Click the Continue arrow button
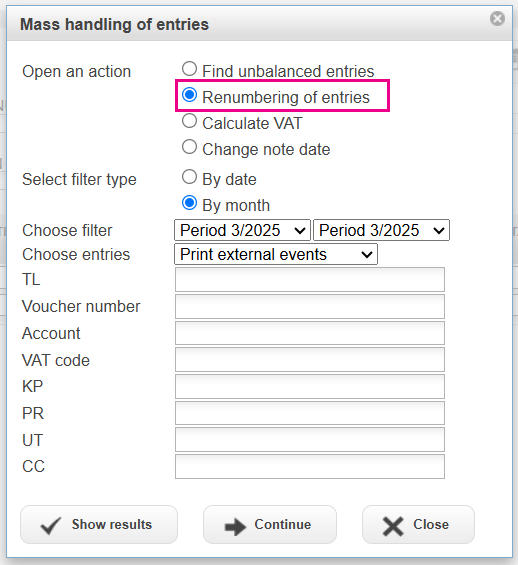Viewport: 518px width, 565px height. pos(270,525)
